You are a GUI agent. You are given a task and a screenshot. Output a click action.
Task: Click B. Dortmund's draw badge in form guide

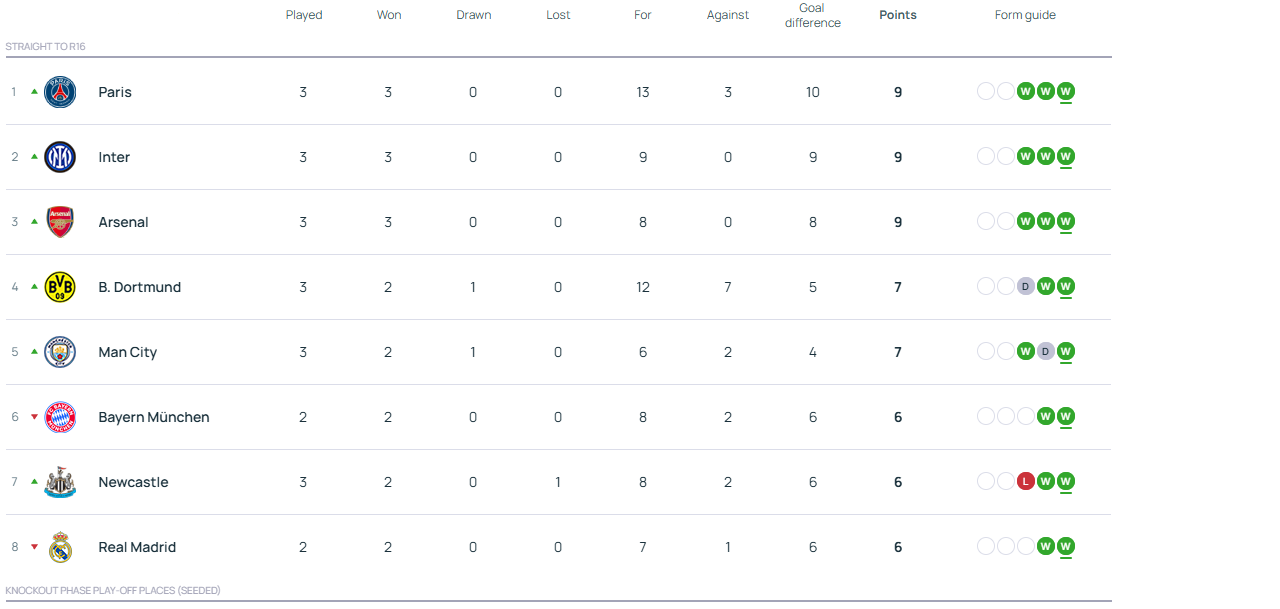click(x=1025, y=287)
